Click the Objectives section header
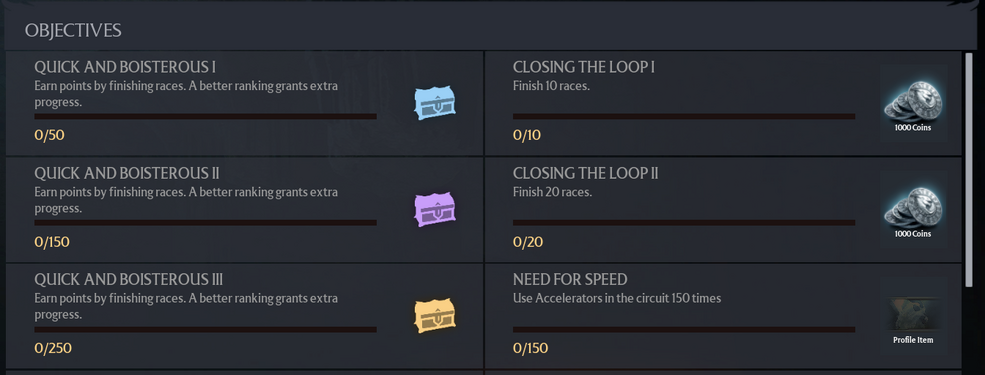This screenshot has width=985, height=375. (x=73, y=30)
